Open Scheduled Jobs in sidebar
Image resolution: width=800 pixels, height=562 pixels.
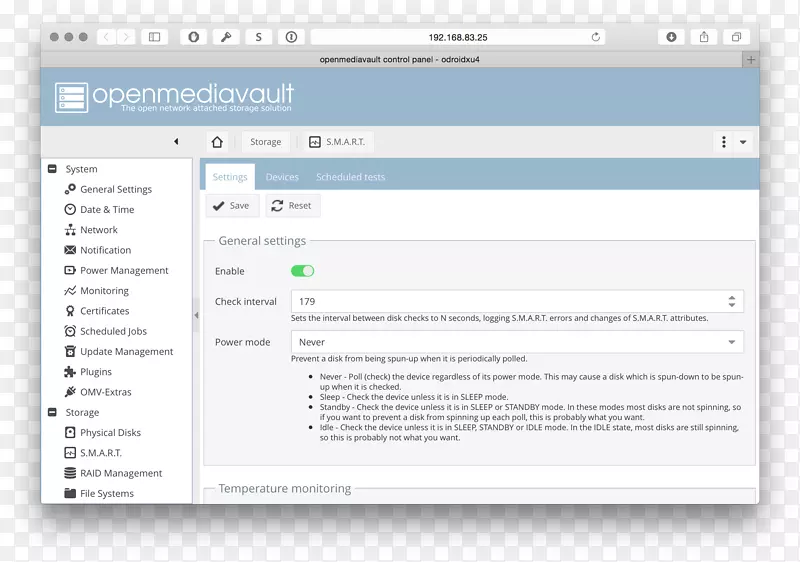[113, 331]
